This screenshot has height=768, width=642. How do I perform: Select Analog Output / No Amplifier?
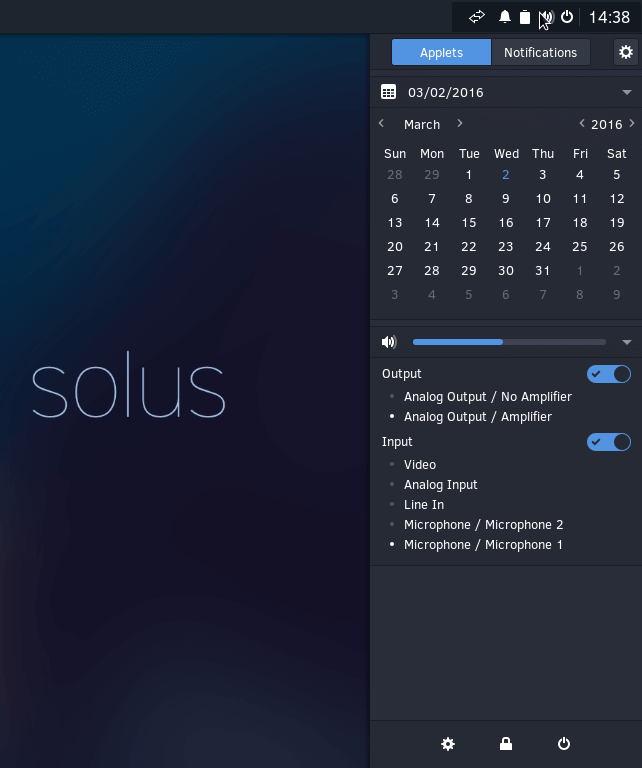[x=488, y=397]
